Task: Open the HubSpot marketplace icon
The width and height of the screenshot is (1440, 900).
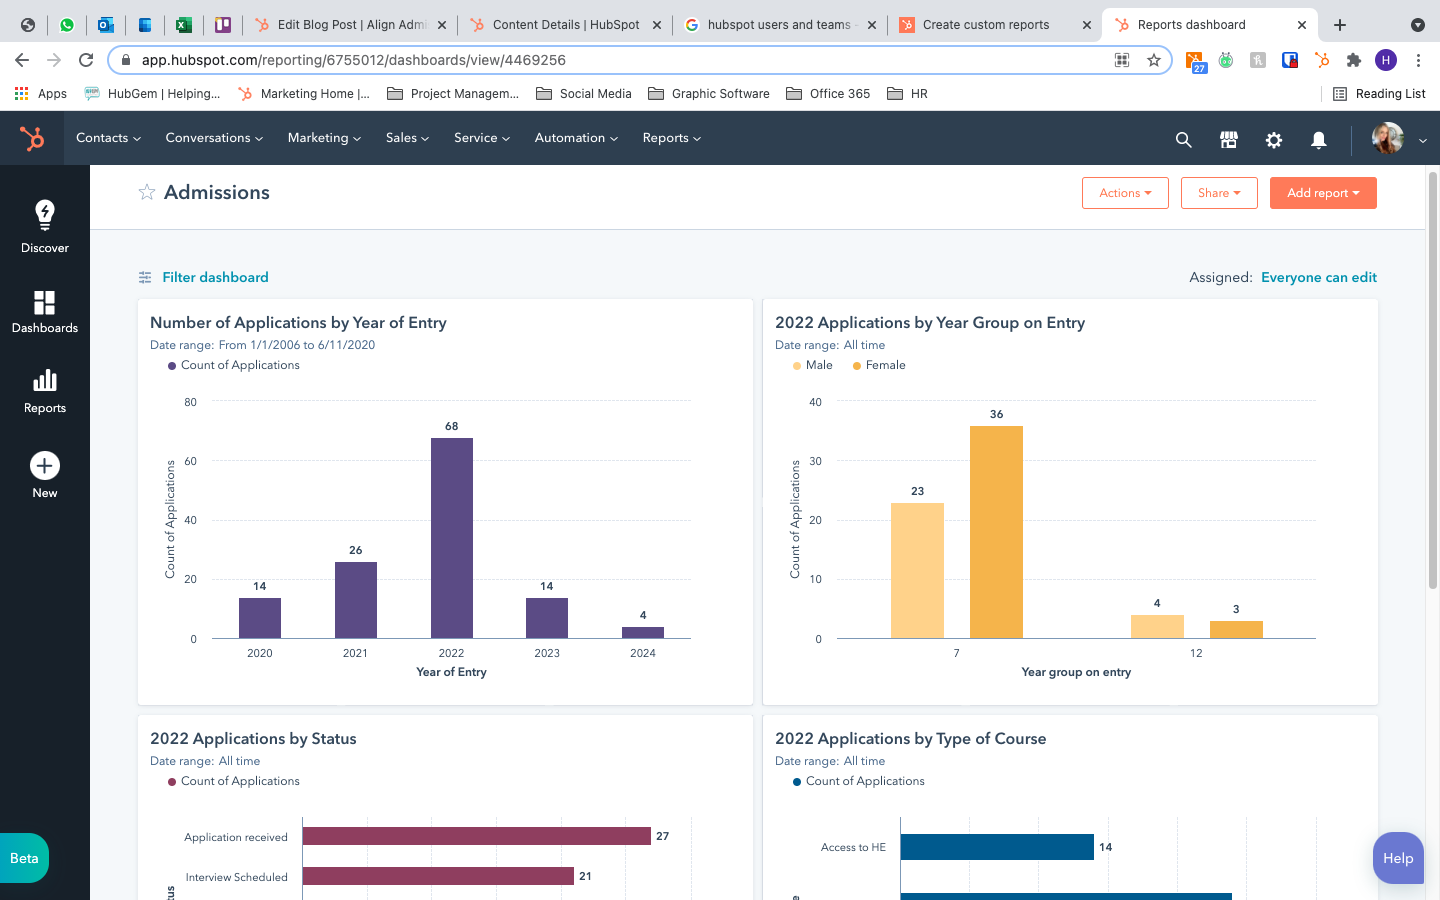Action: point(1229,140)
